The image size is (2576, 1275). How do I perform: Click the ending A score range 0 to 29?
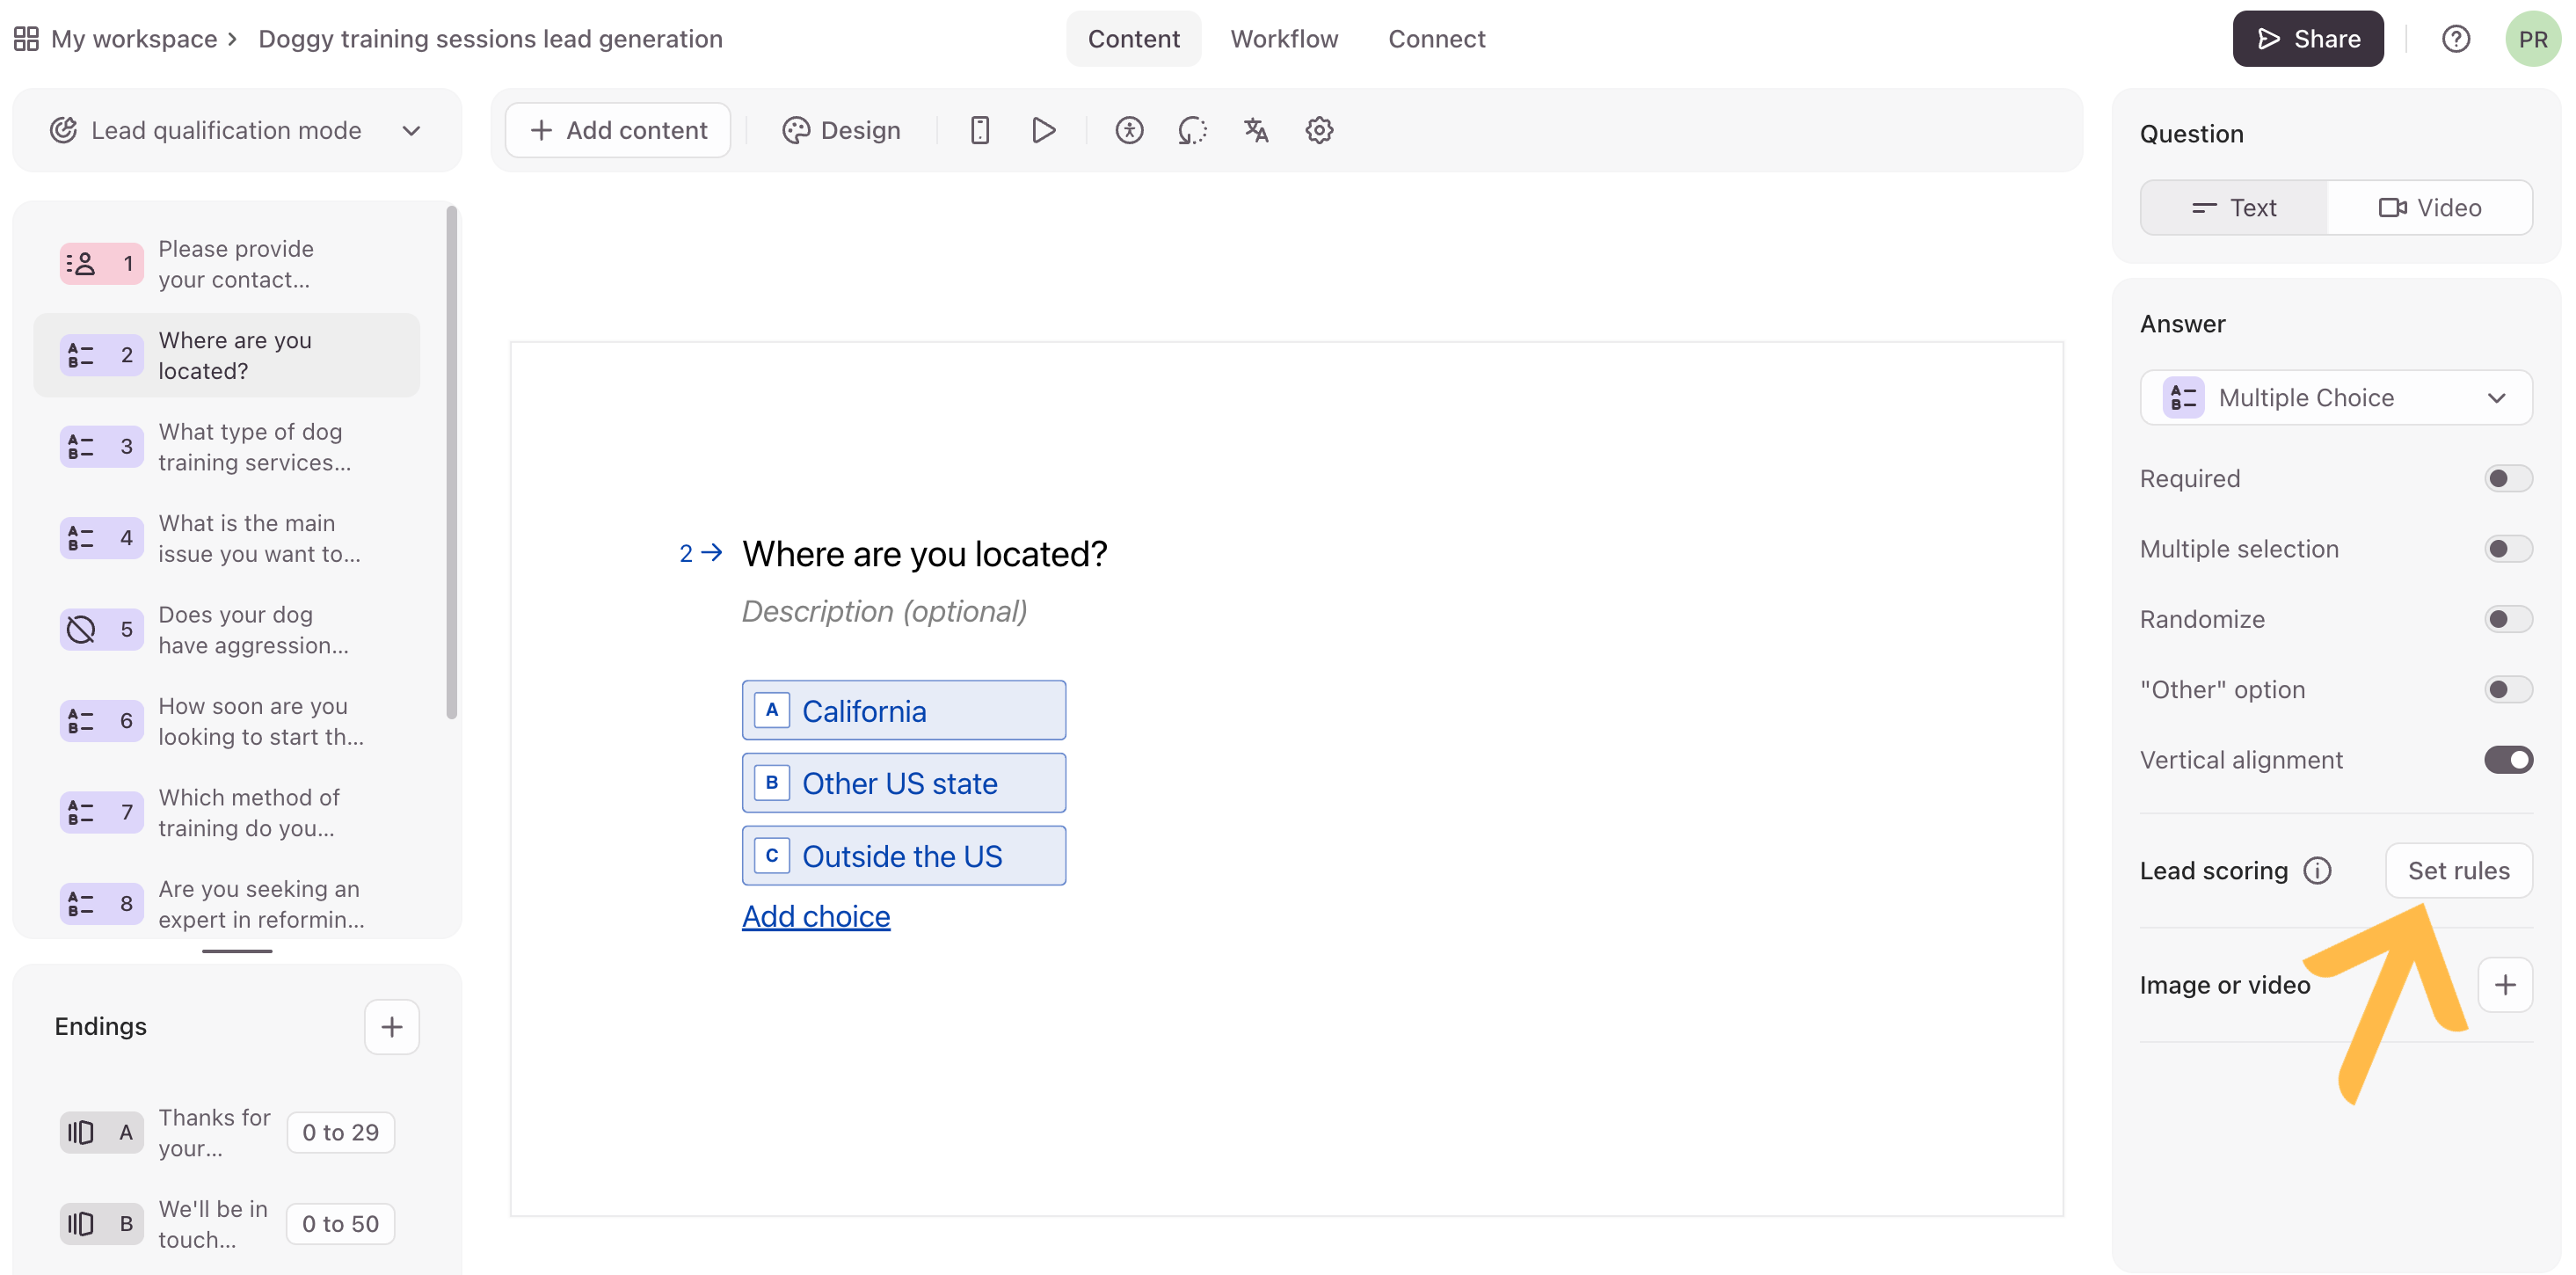[x=341, y=1133]
